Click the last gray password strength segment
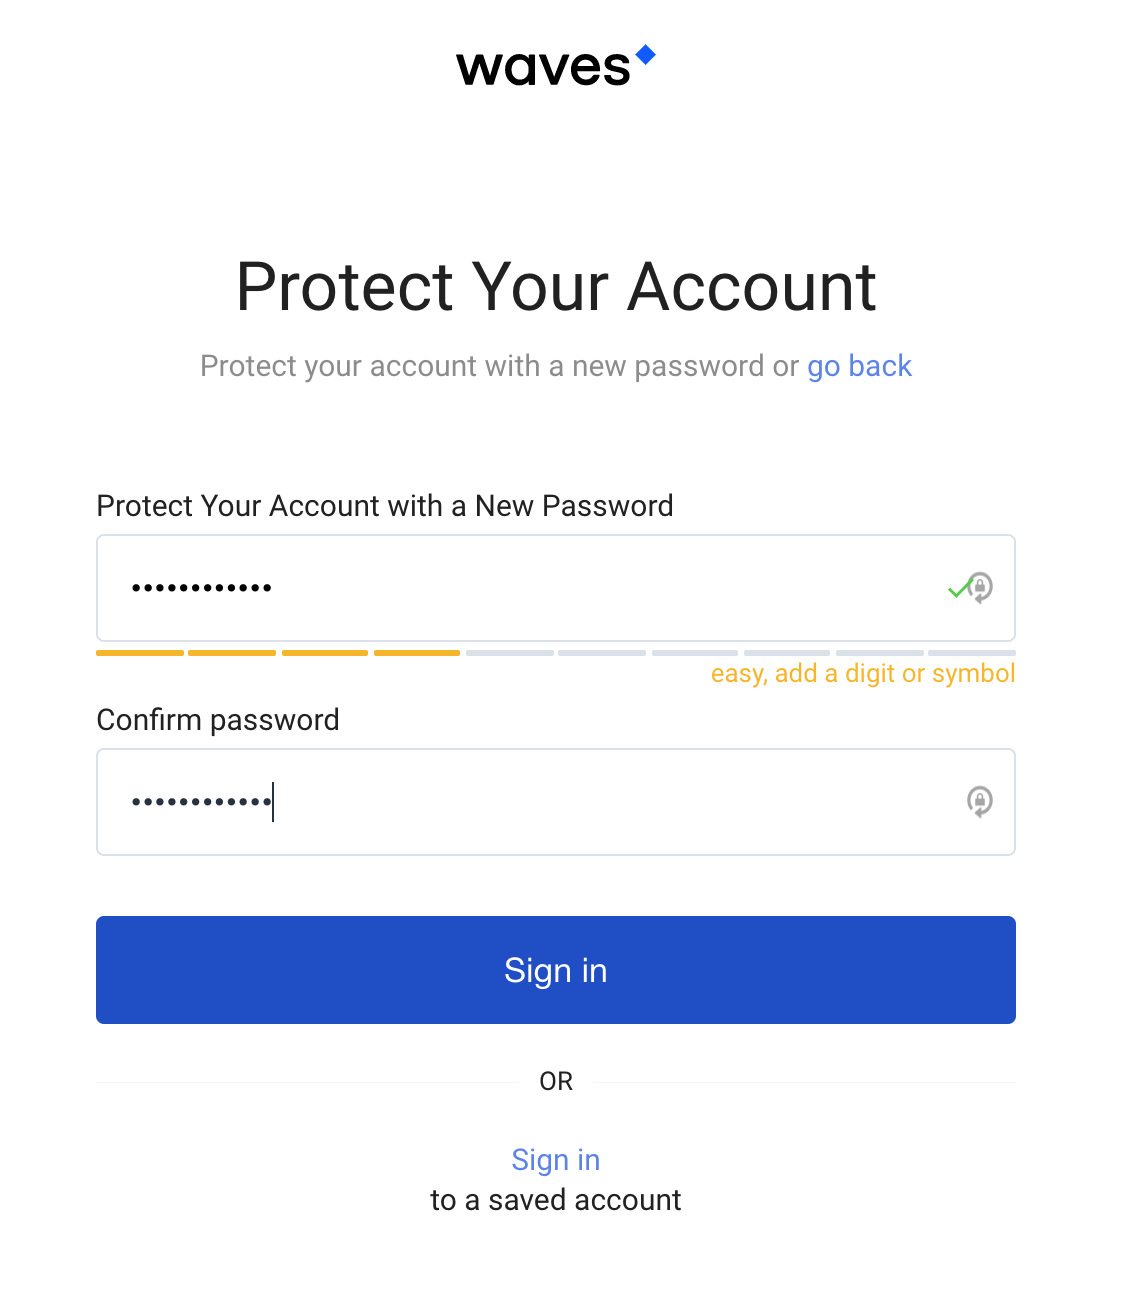Image resolution: width=1126 pixels, height=1306 pixels. (972, 653)
